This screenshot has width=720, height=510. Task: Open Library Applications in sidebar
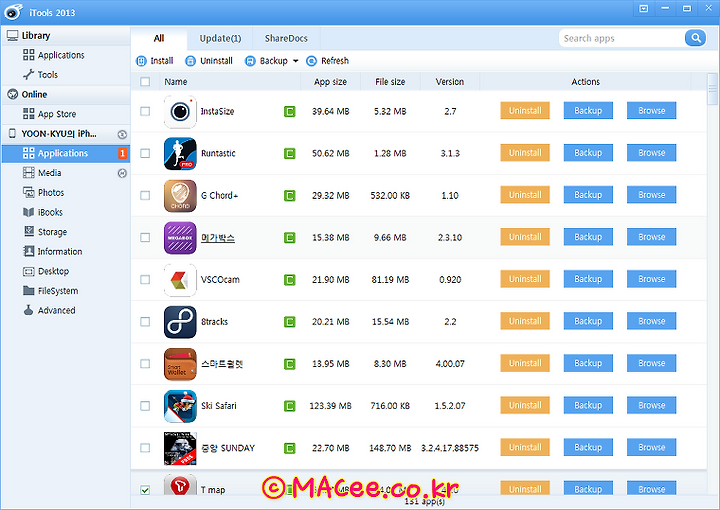coord(66,55)
